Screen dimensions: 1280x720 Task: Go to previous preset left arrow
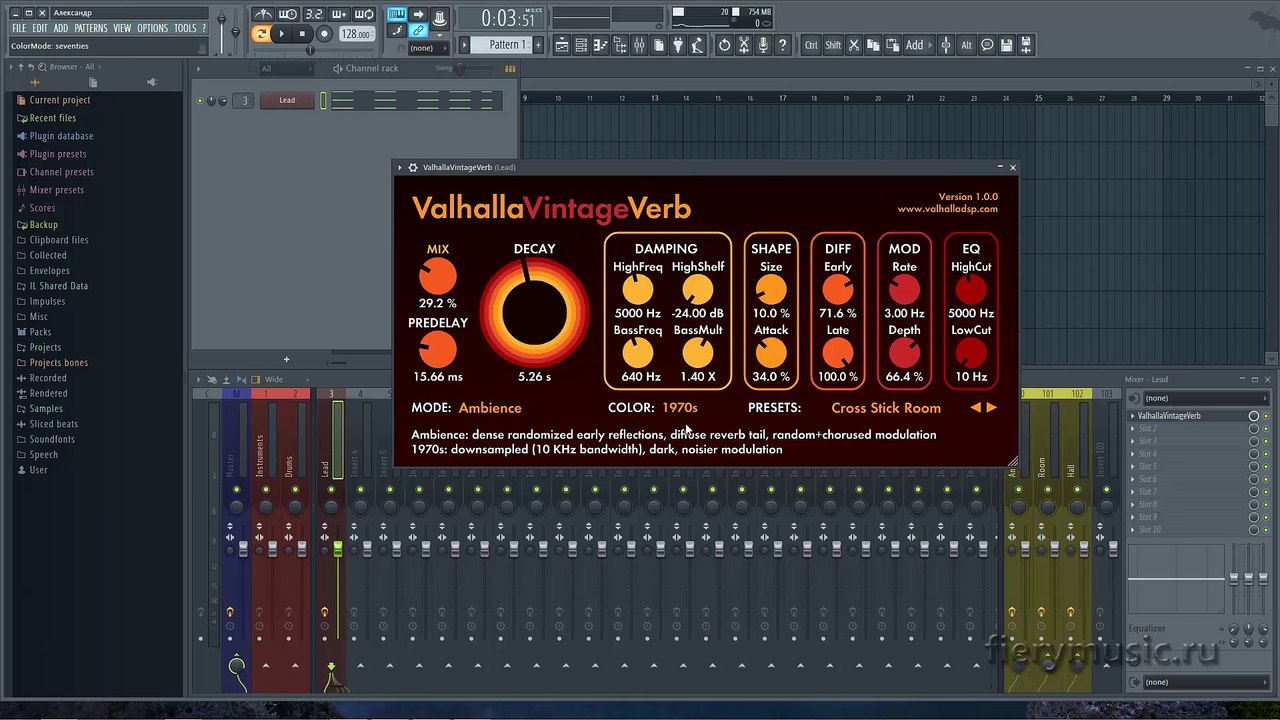tap(976, 408)
